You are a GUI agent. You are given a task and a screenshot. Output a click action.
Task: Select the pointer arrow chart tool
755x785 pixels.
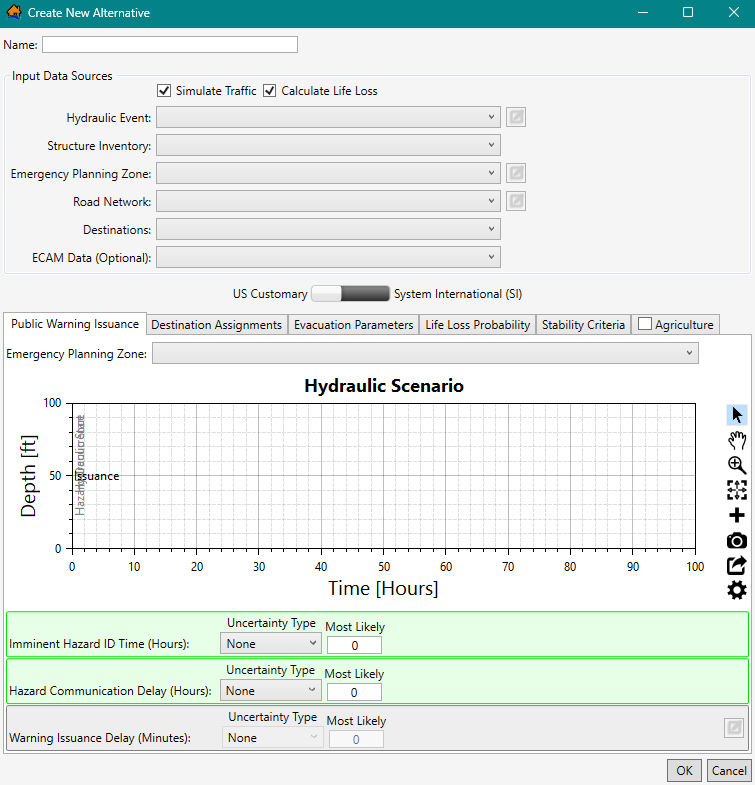736,415
